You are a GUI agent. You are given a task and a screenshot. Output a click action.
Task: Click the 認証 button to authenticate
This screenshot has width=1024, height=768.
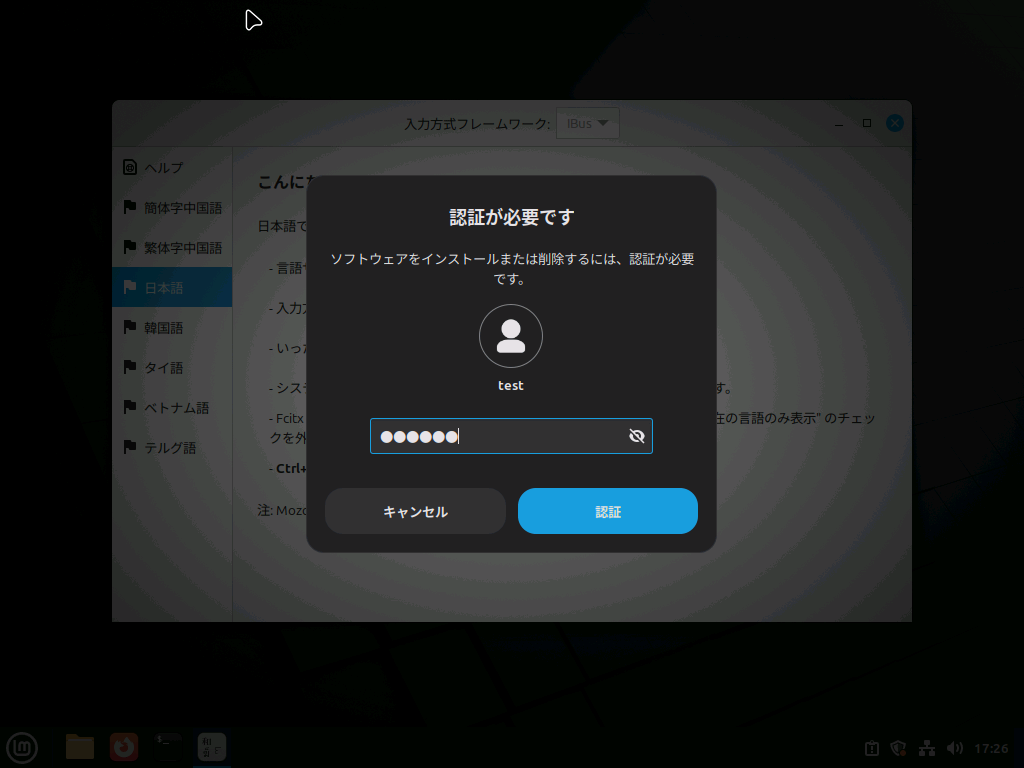point(607,510)
